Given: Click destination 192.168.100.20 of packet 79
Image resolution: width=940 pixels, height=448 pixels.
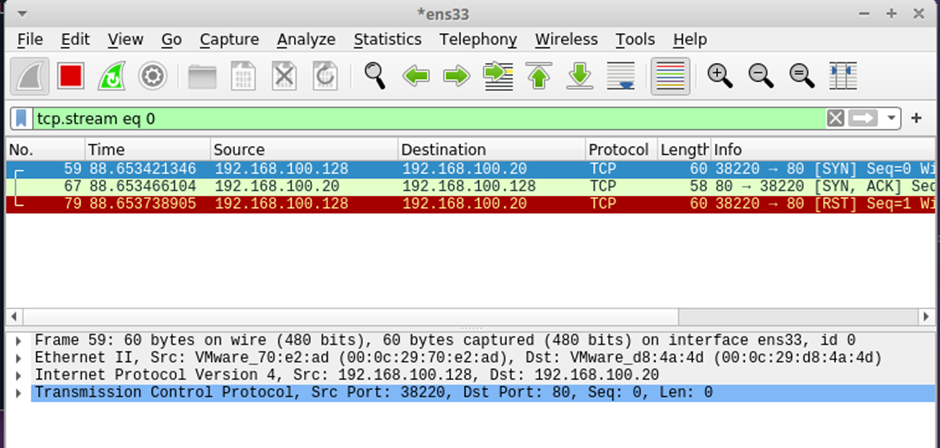Looking at the screenshot, I should (x=465, y=204).
